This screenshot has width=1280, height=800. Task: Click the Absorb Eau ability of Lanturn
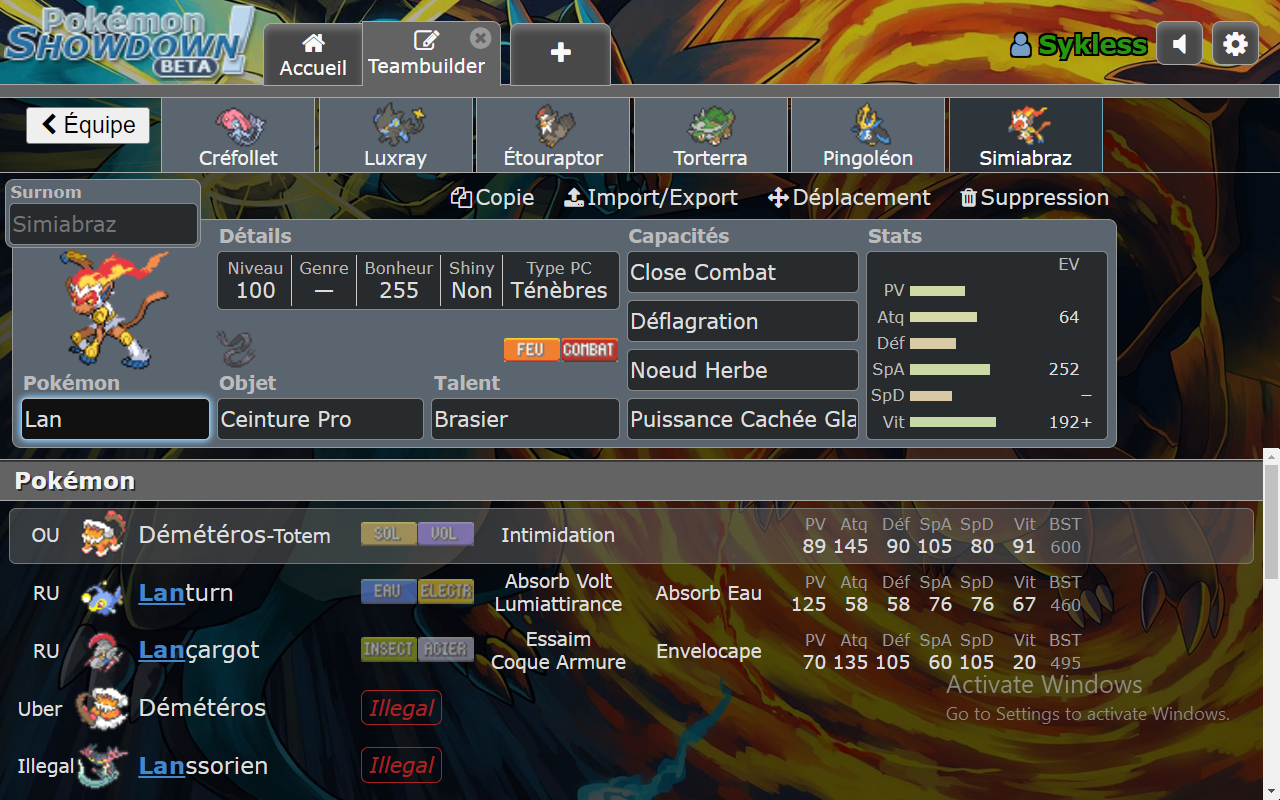[709, 593]
